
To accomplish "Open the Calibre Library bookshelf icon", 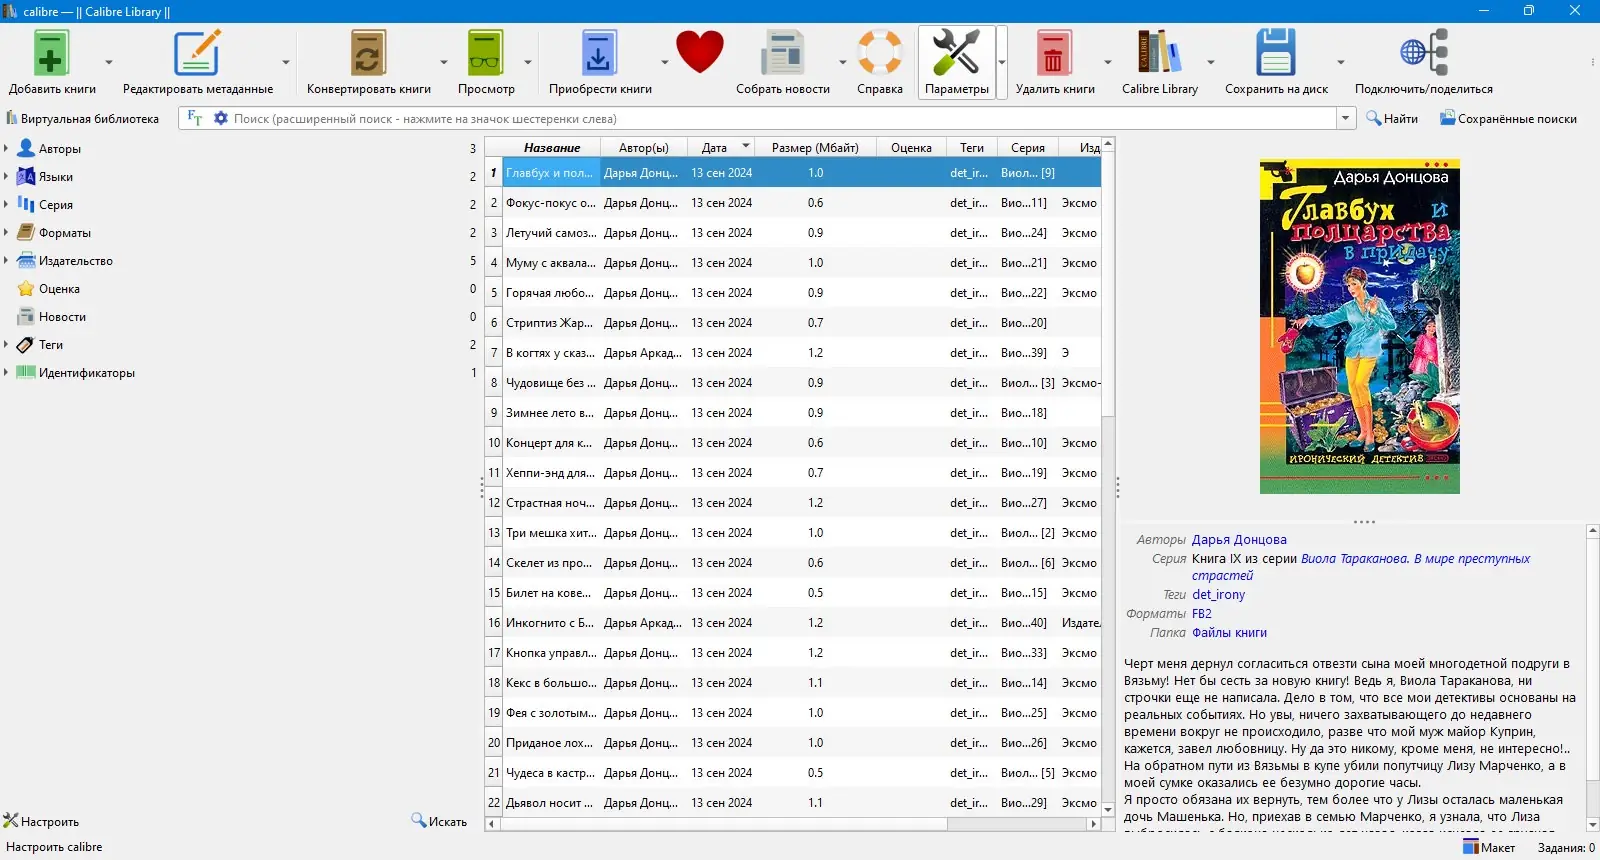I will (x=1159, y=53).
